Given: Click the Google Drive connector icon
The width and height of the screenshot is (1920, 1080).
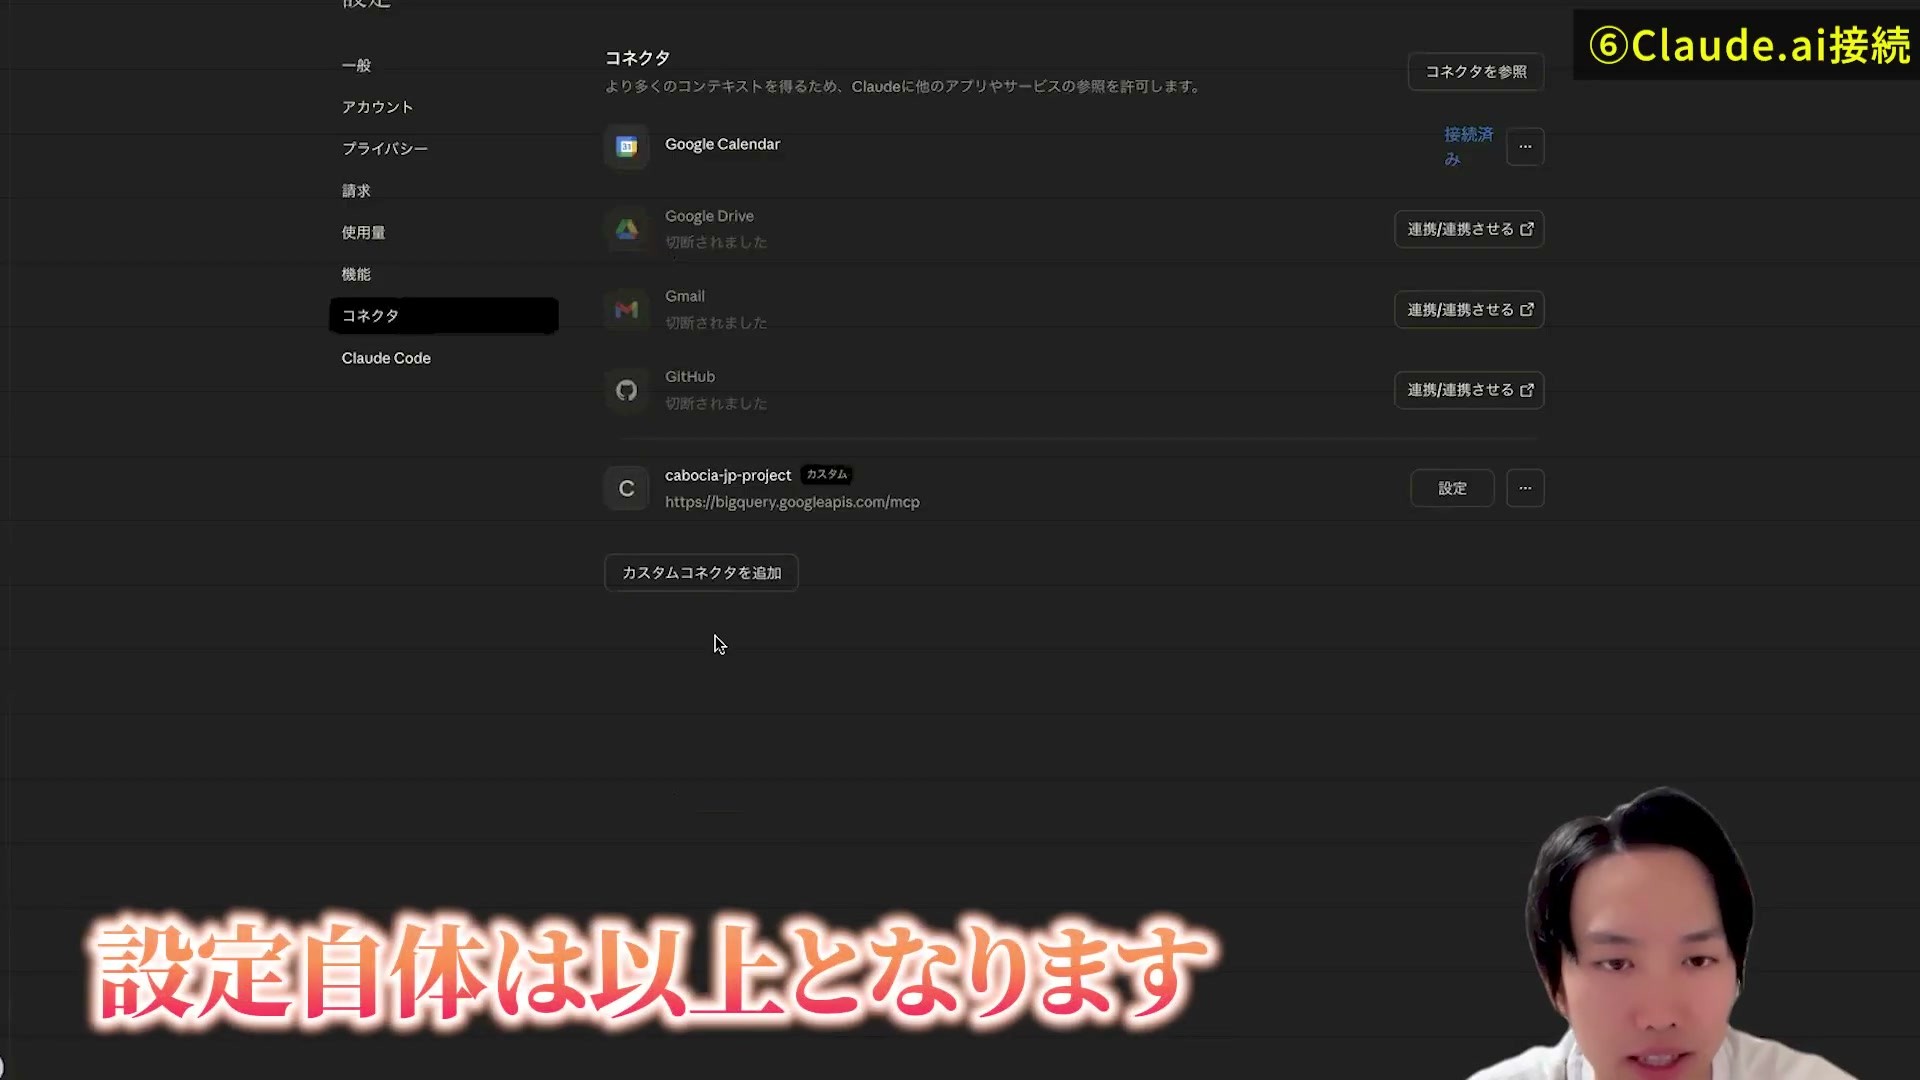Looking at the screenshot, I should click(x=627, y=229).
